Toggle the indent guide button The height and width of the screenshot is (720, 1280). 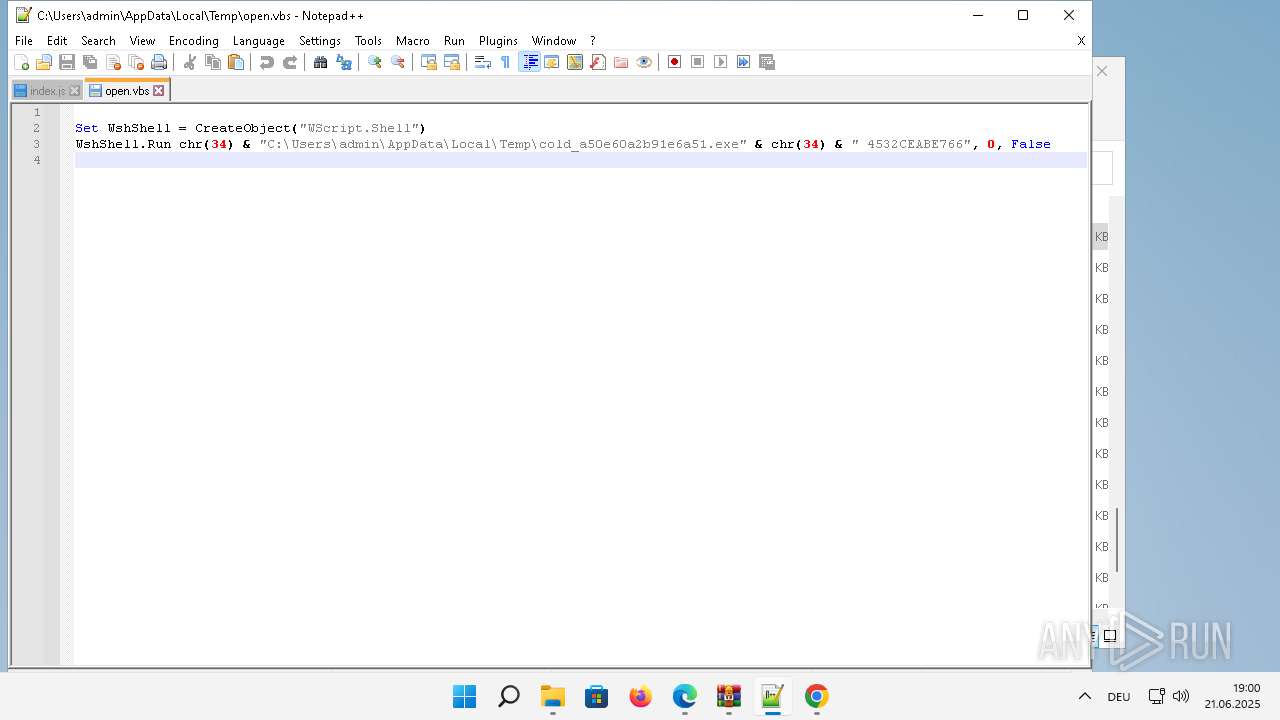(x=529, y=62)
